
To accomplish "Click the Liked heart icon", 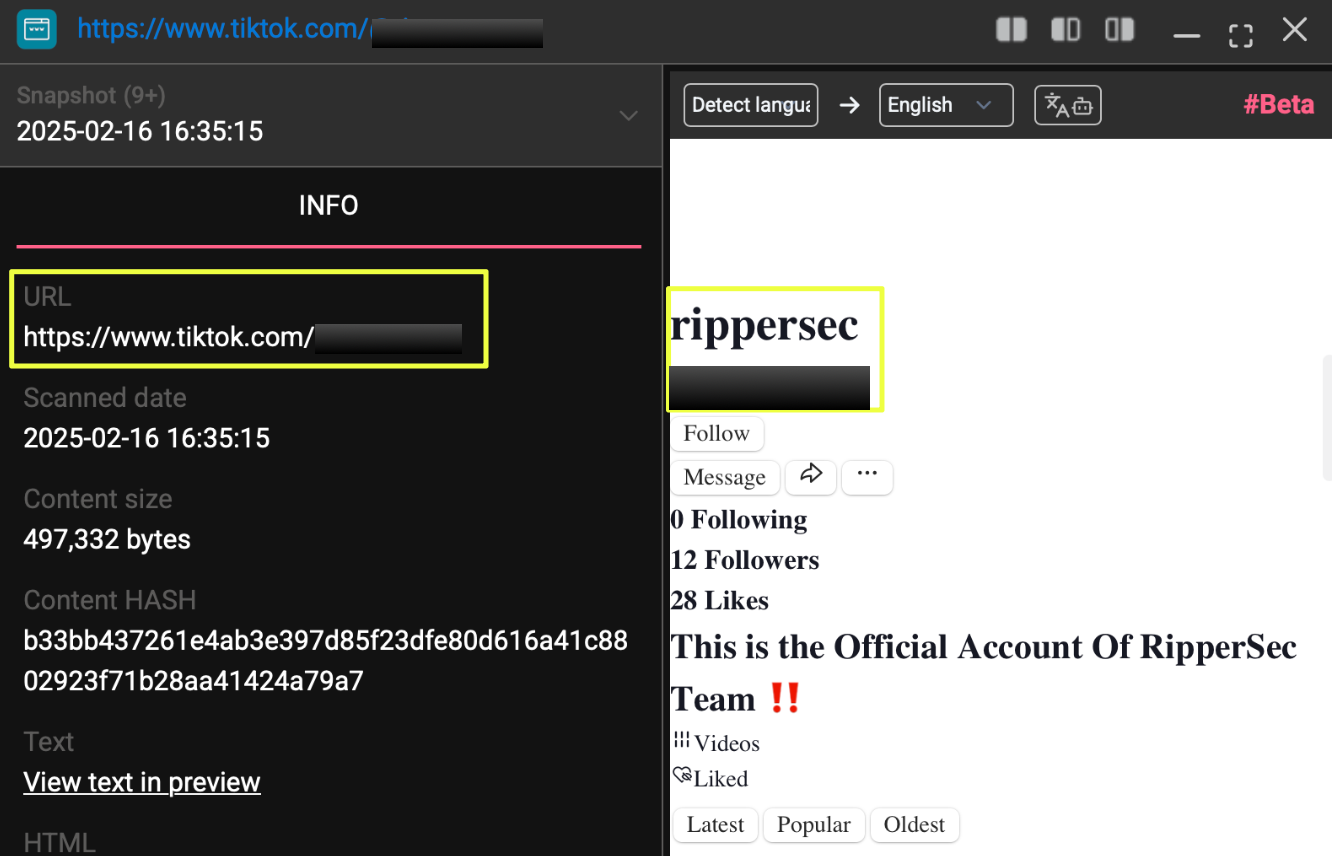I will pos(683,776).
